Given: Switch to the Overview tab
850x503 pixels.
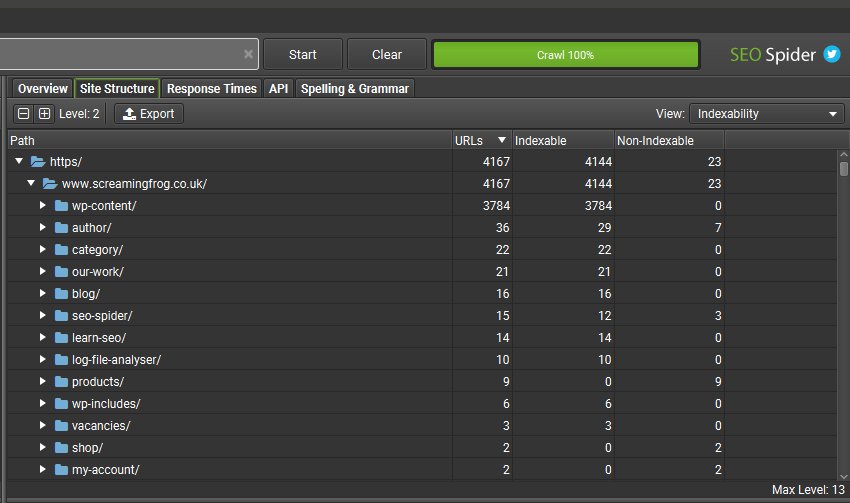Looking at the screenshot, I should pyautogui.click(x=43, y=88).
